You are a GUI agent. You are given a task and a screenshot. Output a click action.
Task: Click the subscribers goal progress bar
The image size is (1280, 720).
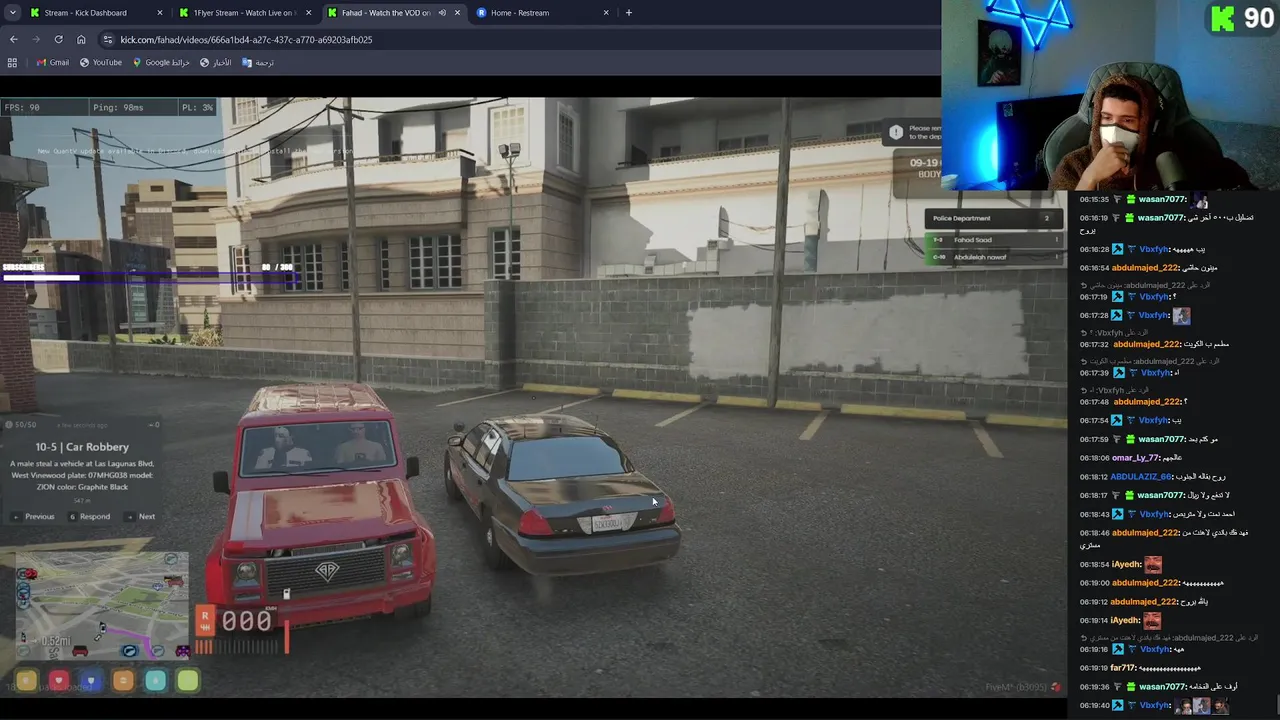(150, 277)
